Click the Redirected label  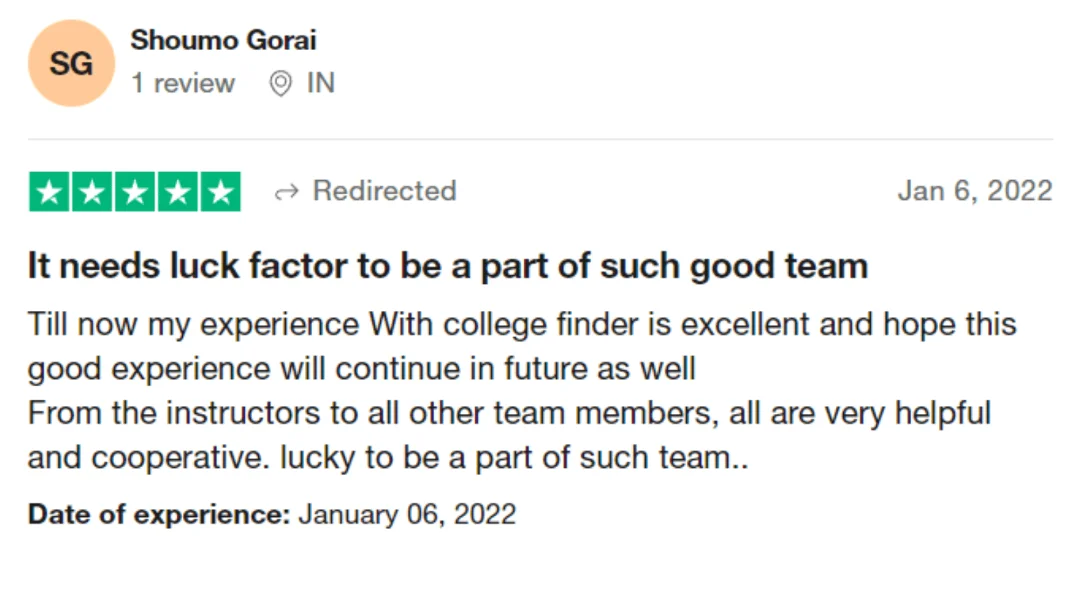tap(384, 191)
